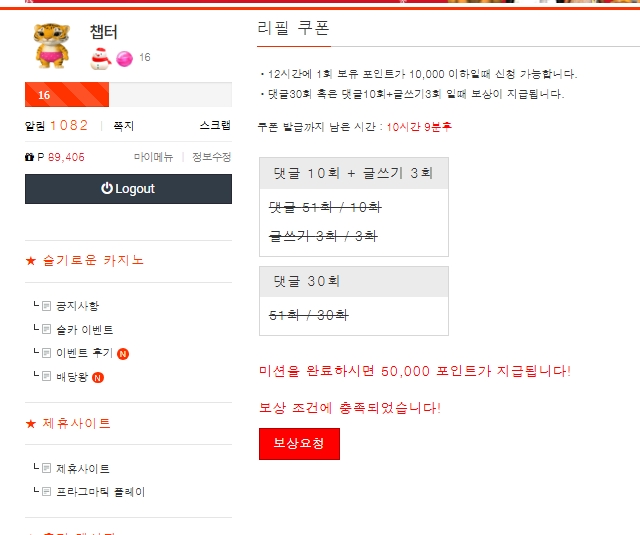Open the 스크랩 scrap link
This screenshot has width=640, height=535.
pyautogui.click(x=215, y=126)
